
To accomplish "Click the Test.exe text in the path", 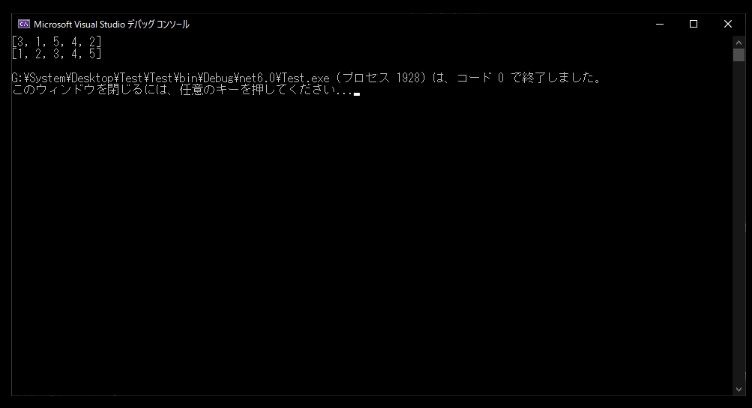I will coord(306,78).
